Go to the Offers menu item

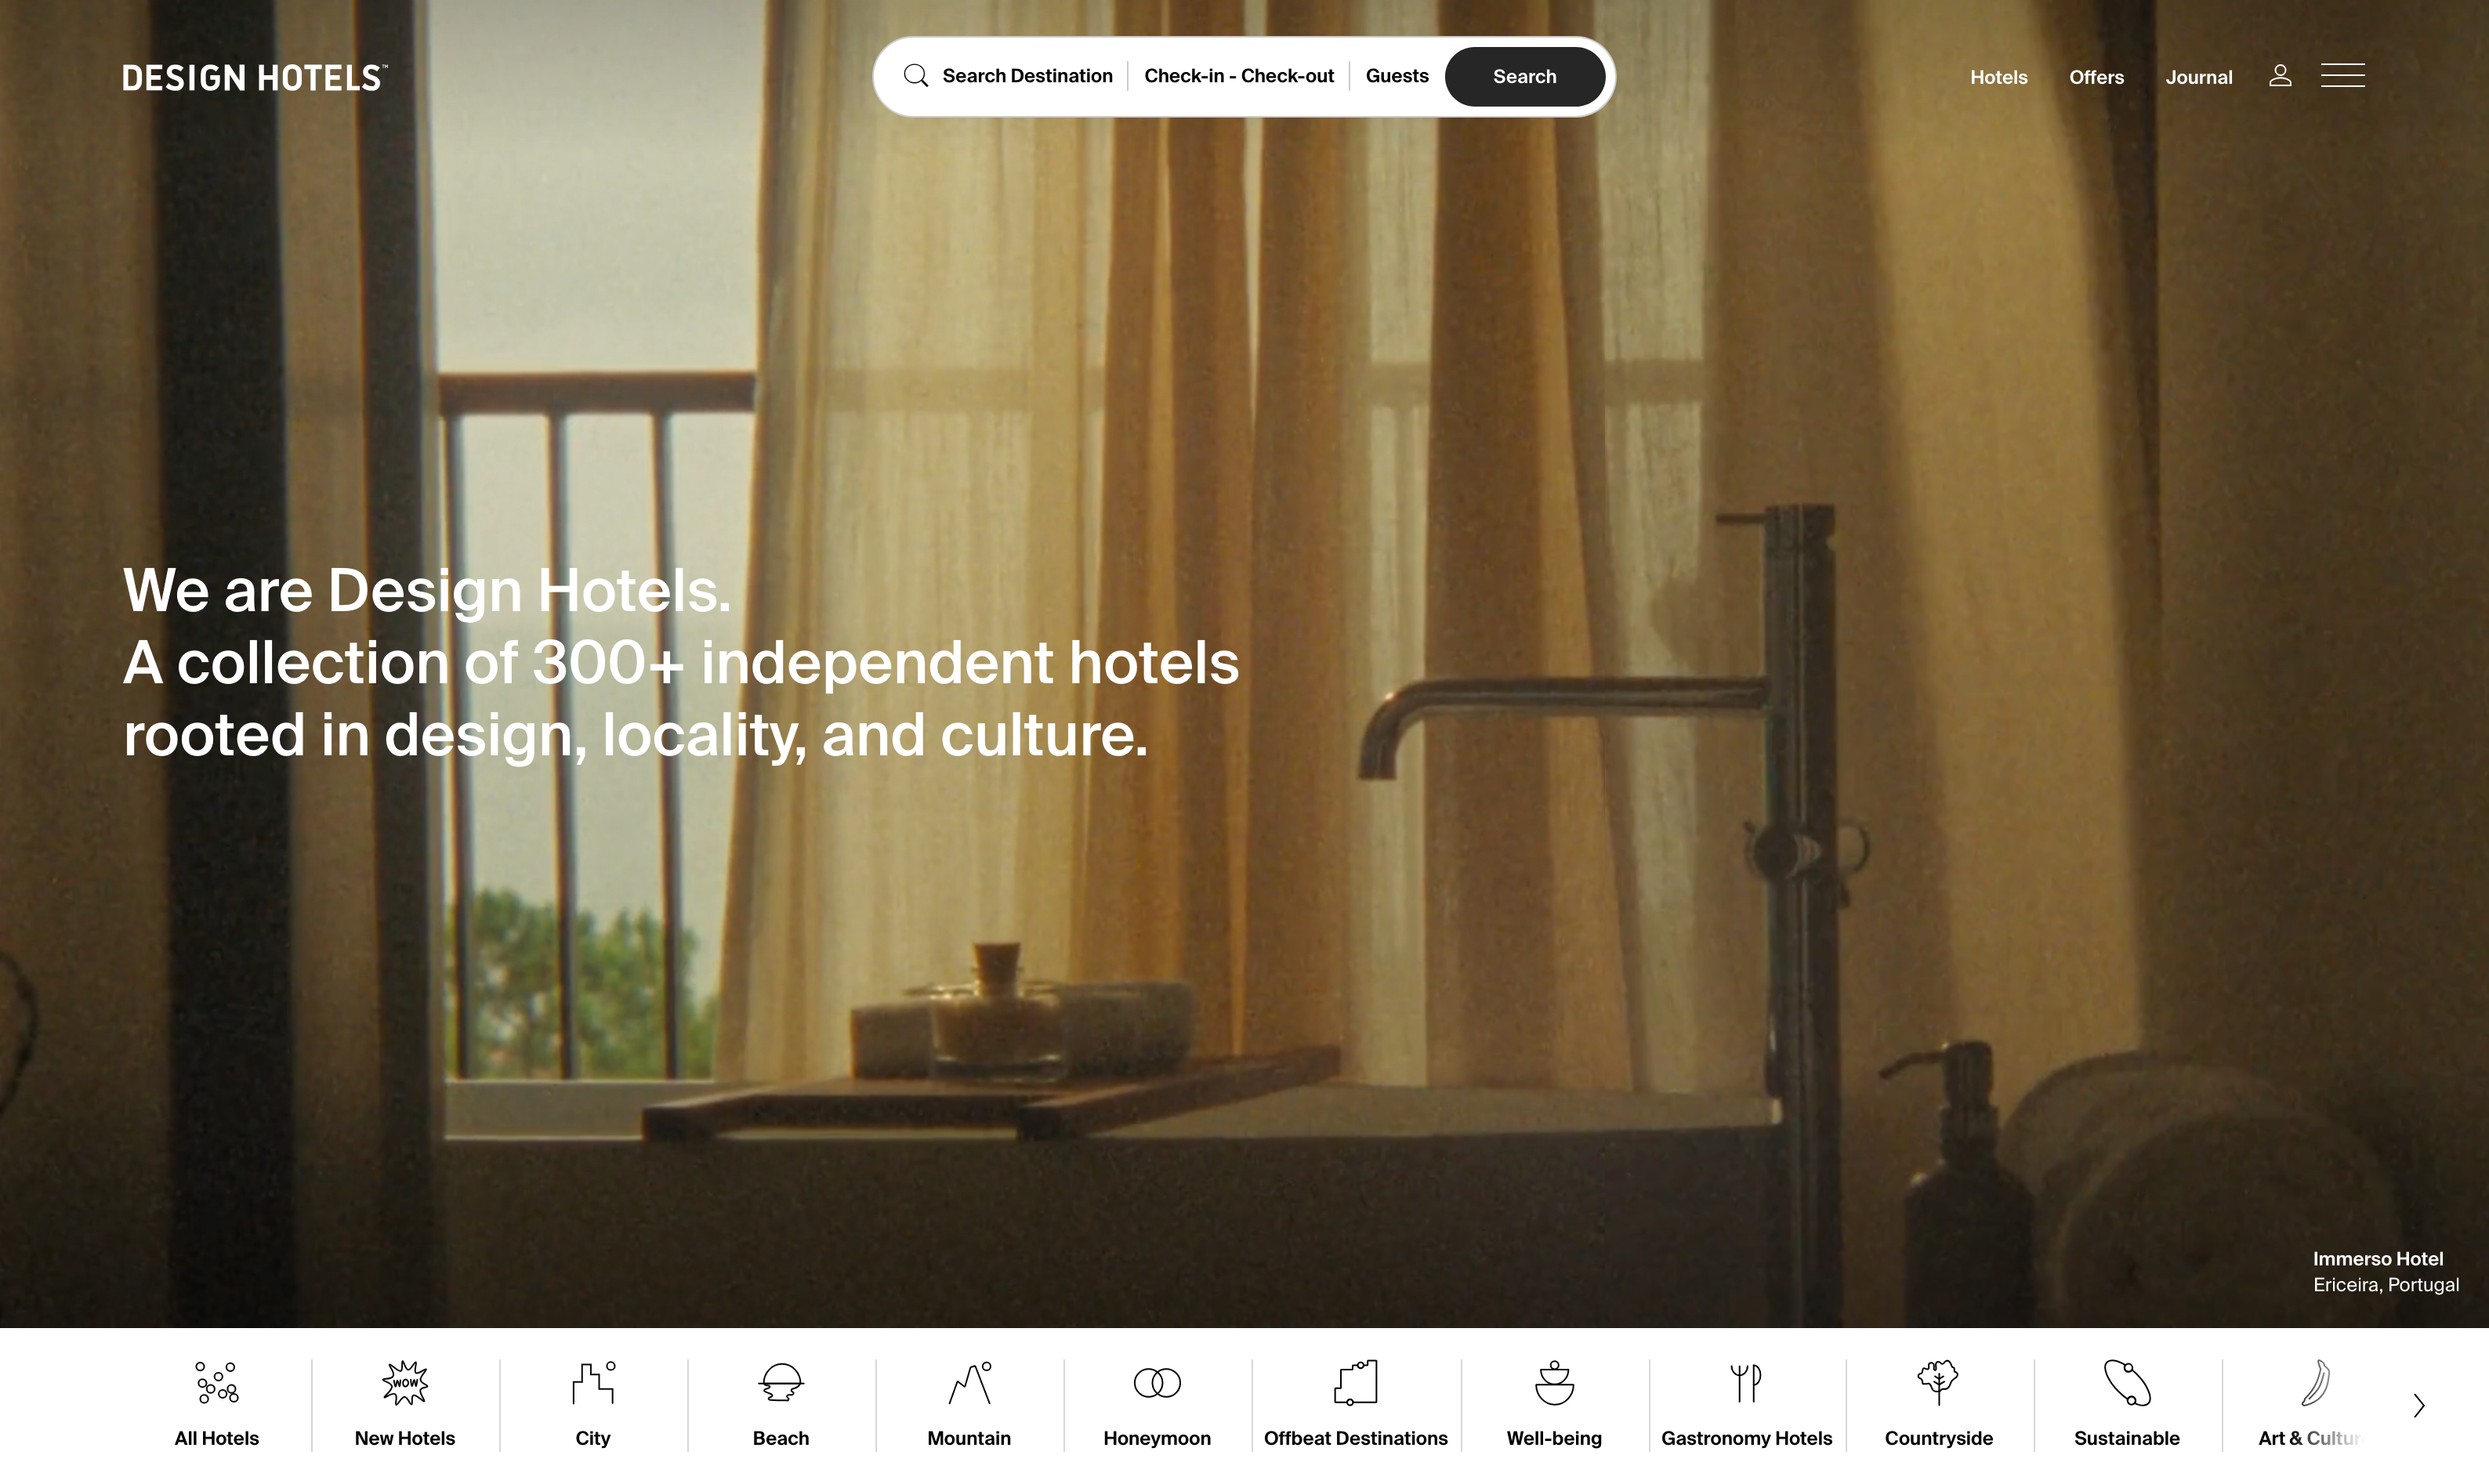coord(2096,77)
